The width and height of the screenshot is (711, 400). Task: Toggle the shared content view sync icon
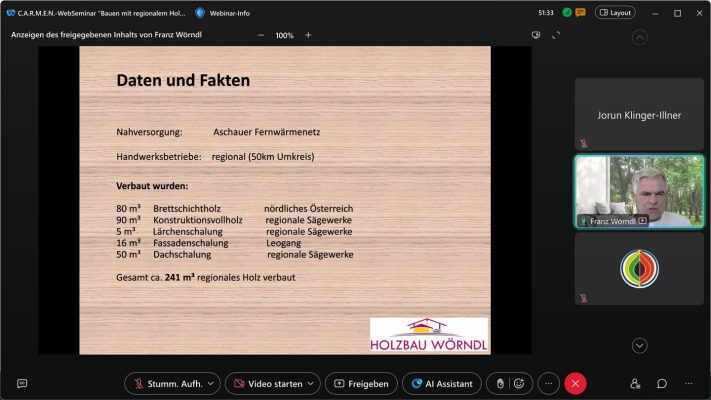536,35
